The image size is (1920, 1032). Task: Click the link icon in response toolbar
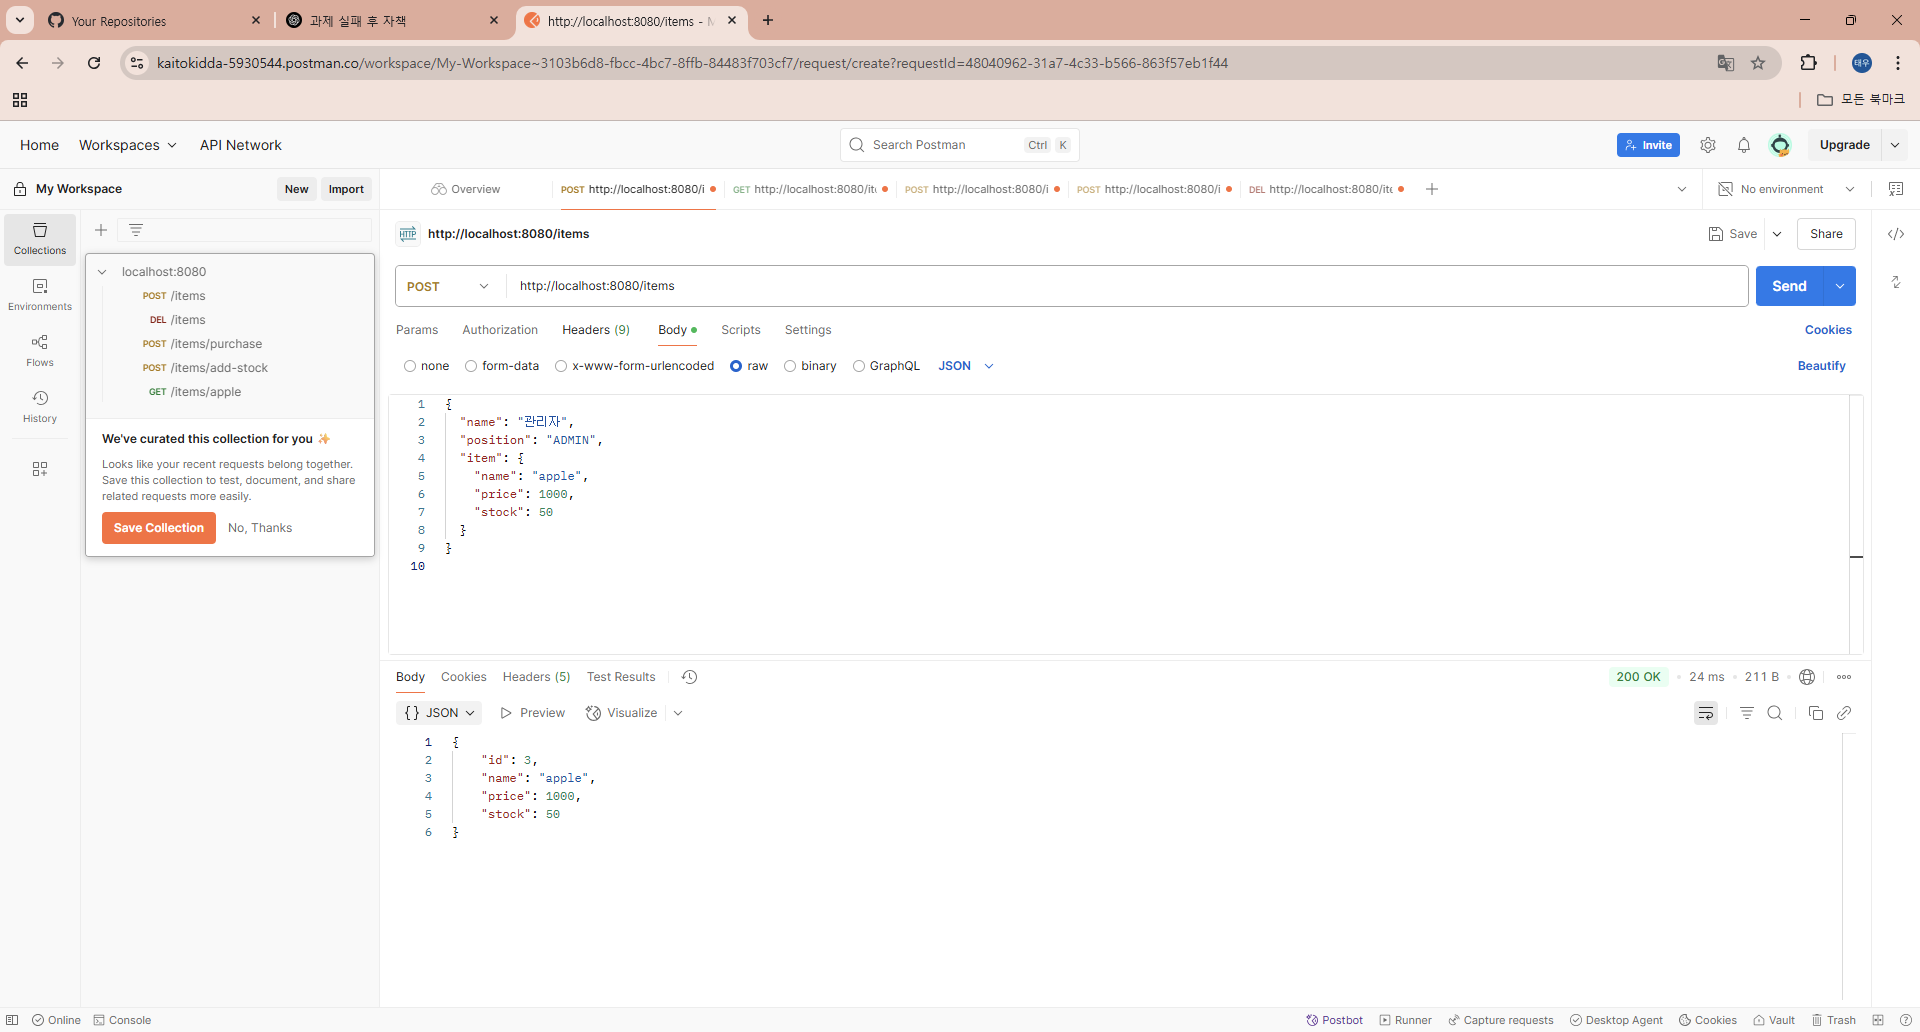pyautogui.click(x=1845, y=713)
